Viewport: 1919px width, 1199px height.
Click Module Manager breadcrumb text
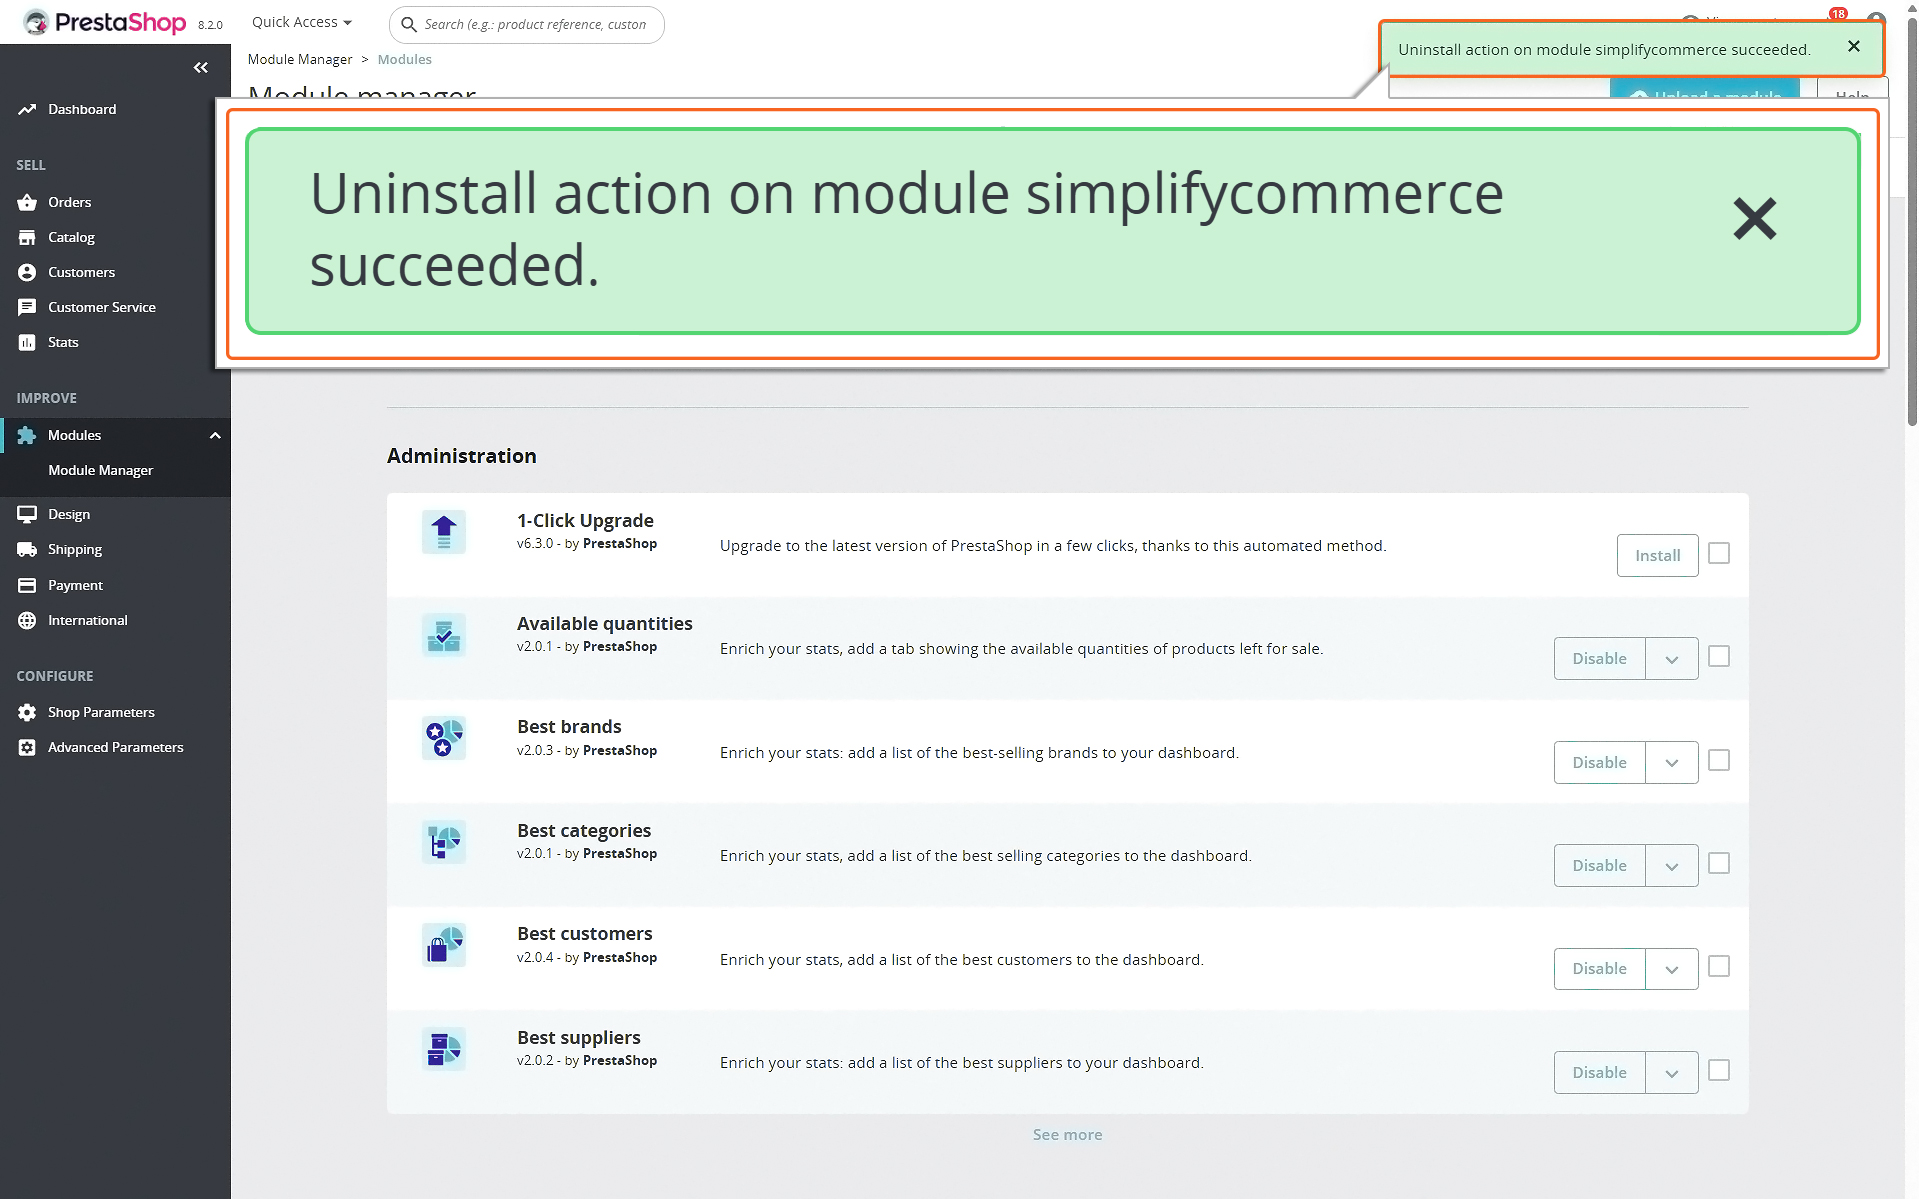click(x=300, y=59)
